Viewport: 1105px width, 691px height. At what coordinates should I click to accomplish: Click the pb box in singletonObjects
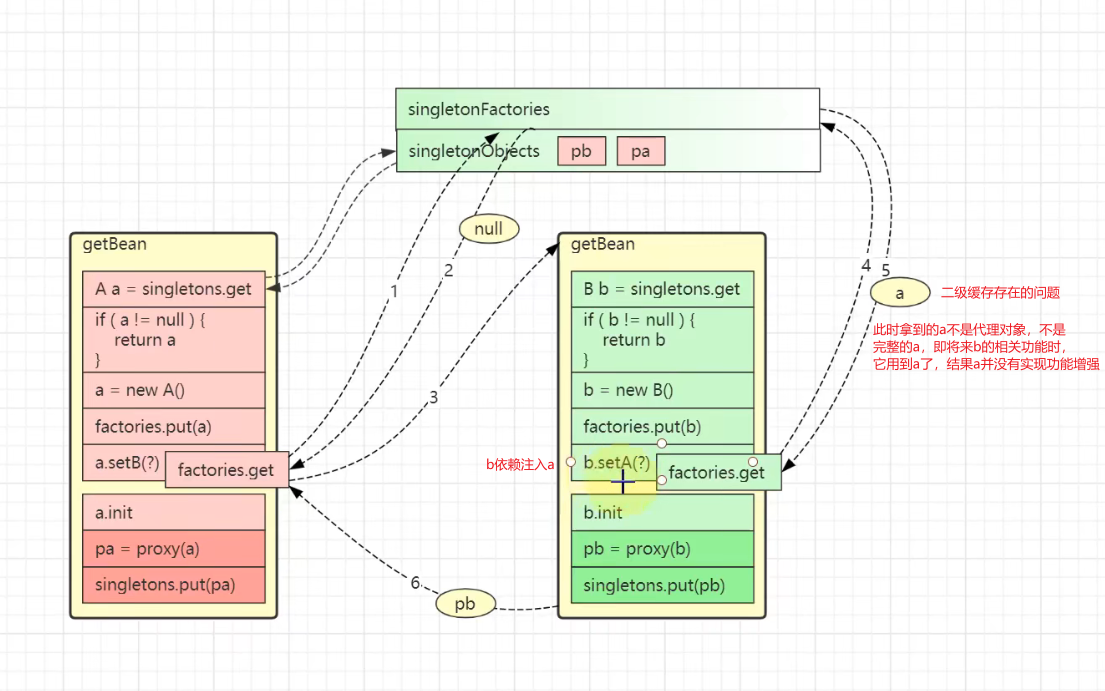tap(581, 151)
